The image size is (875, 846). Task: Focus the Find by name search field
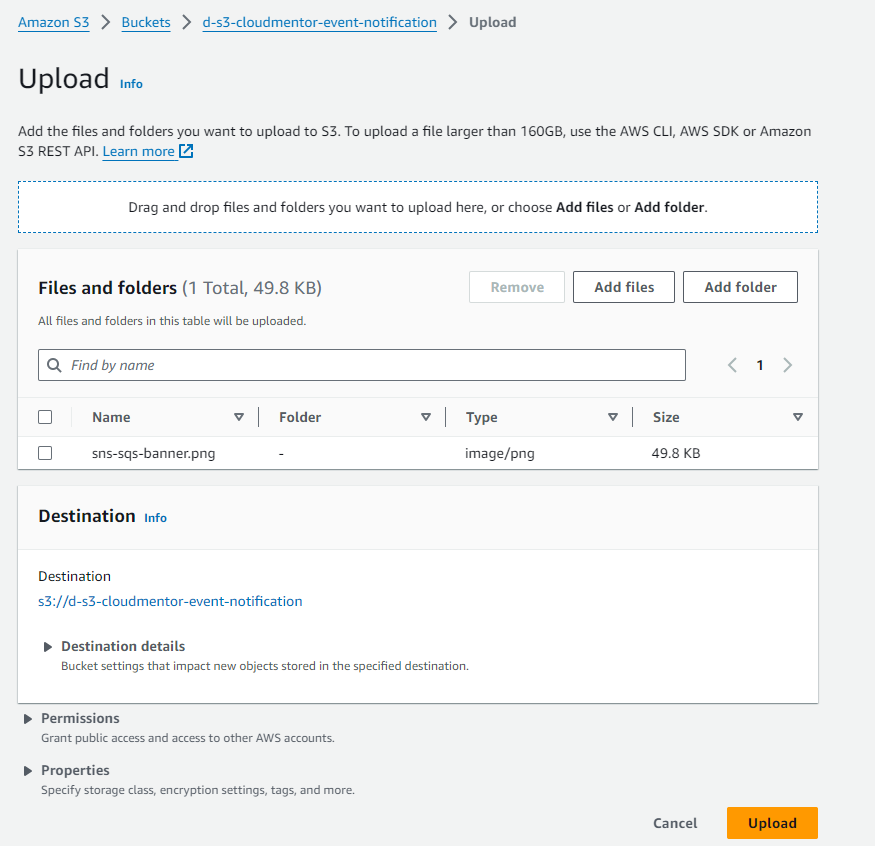point(370,365)
